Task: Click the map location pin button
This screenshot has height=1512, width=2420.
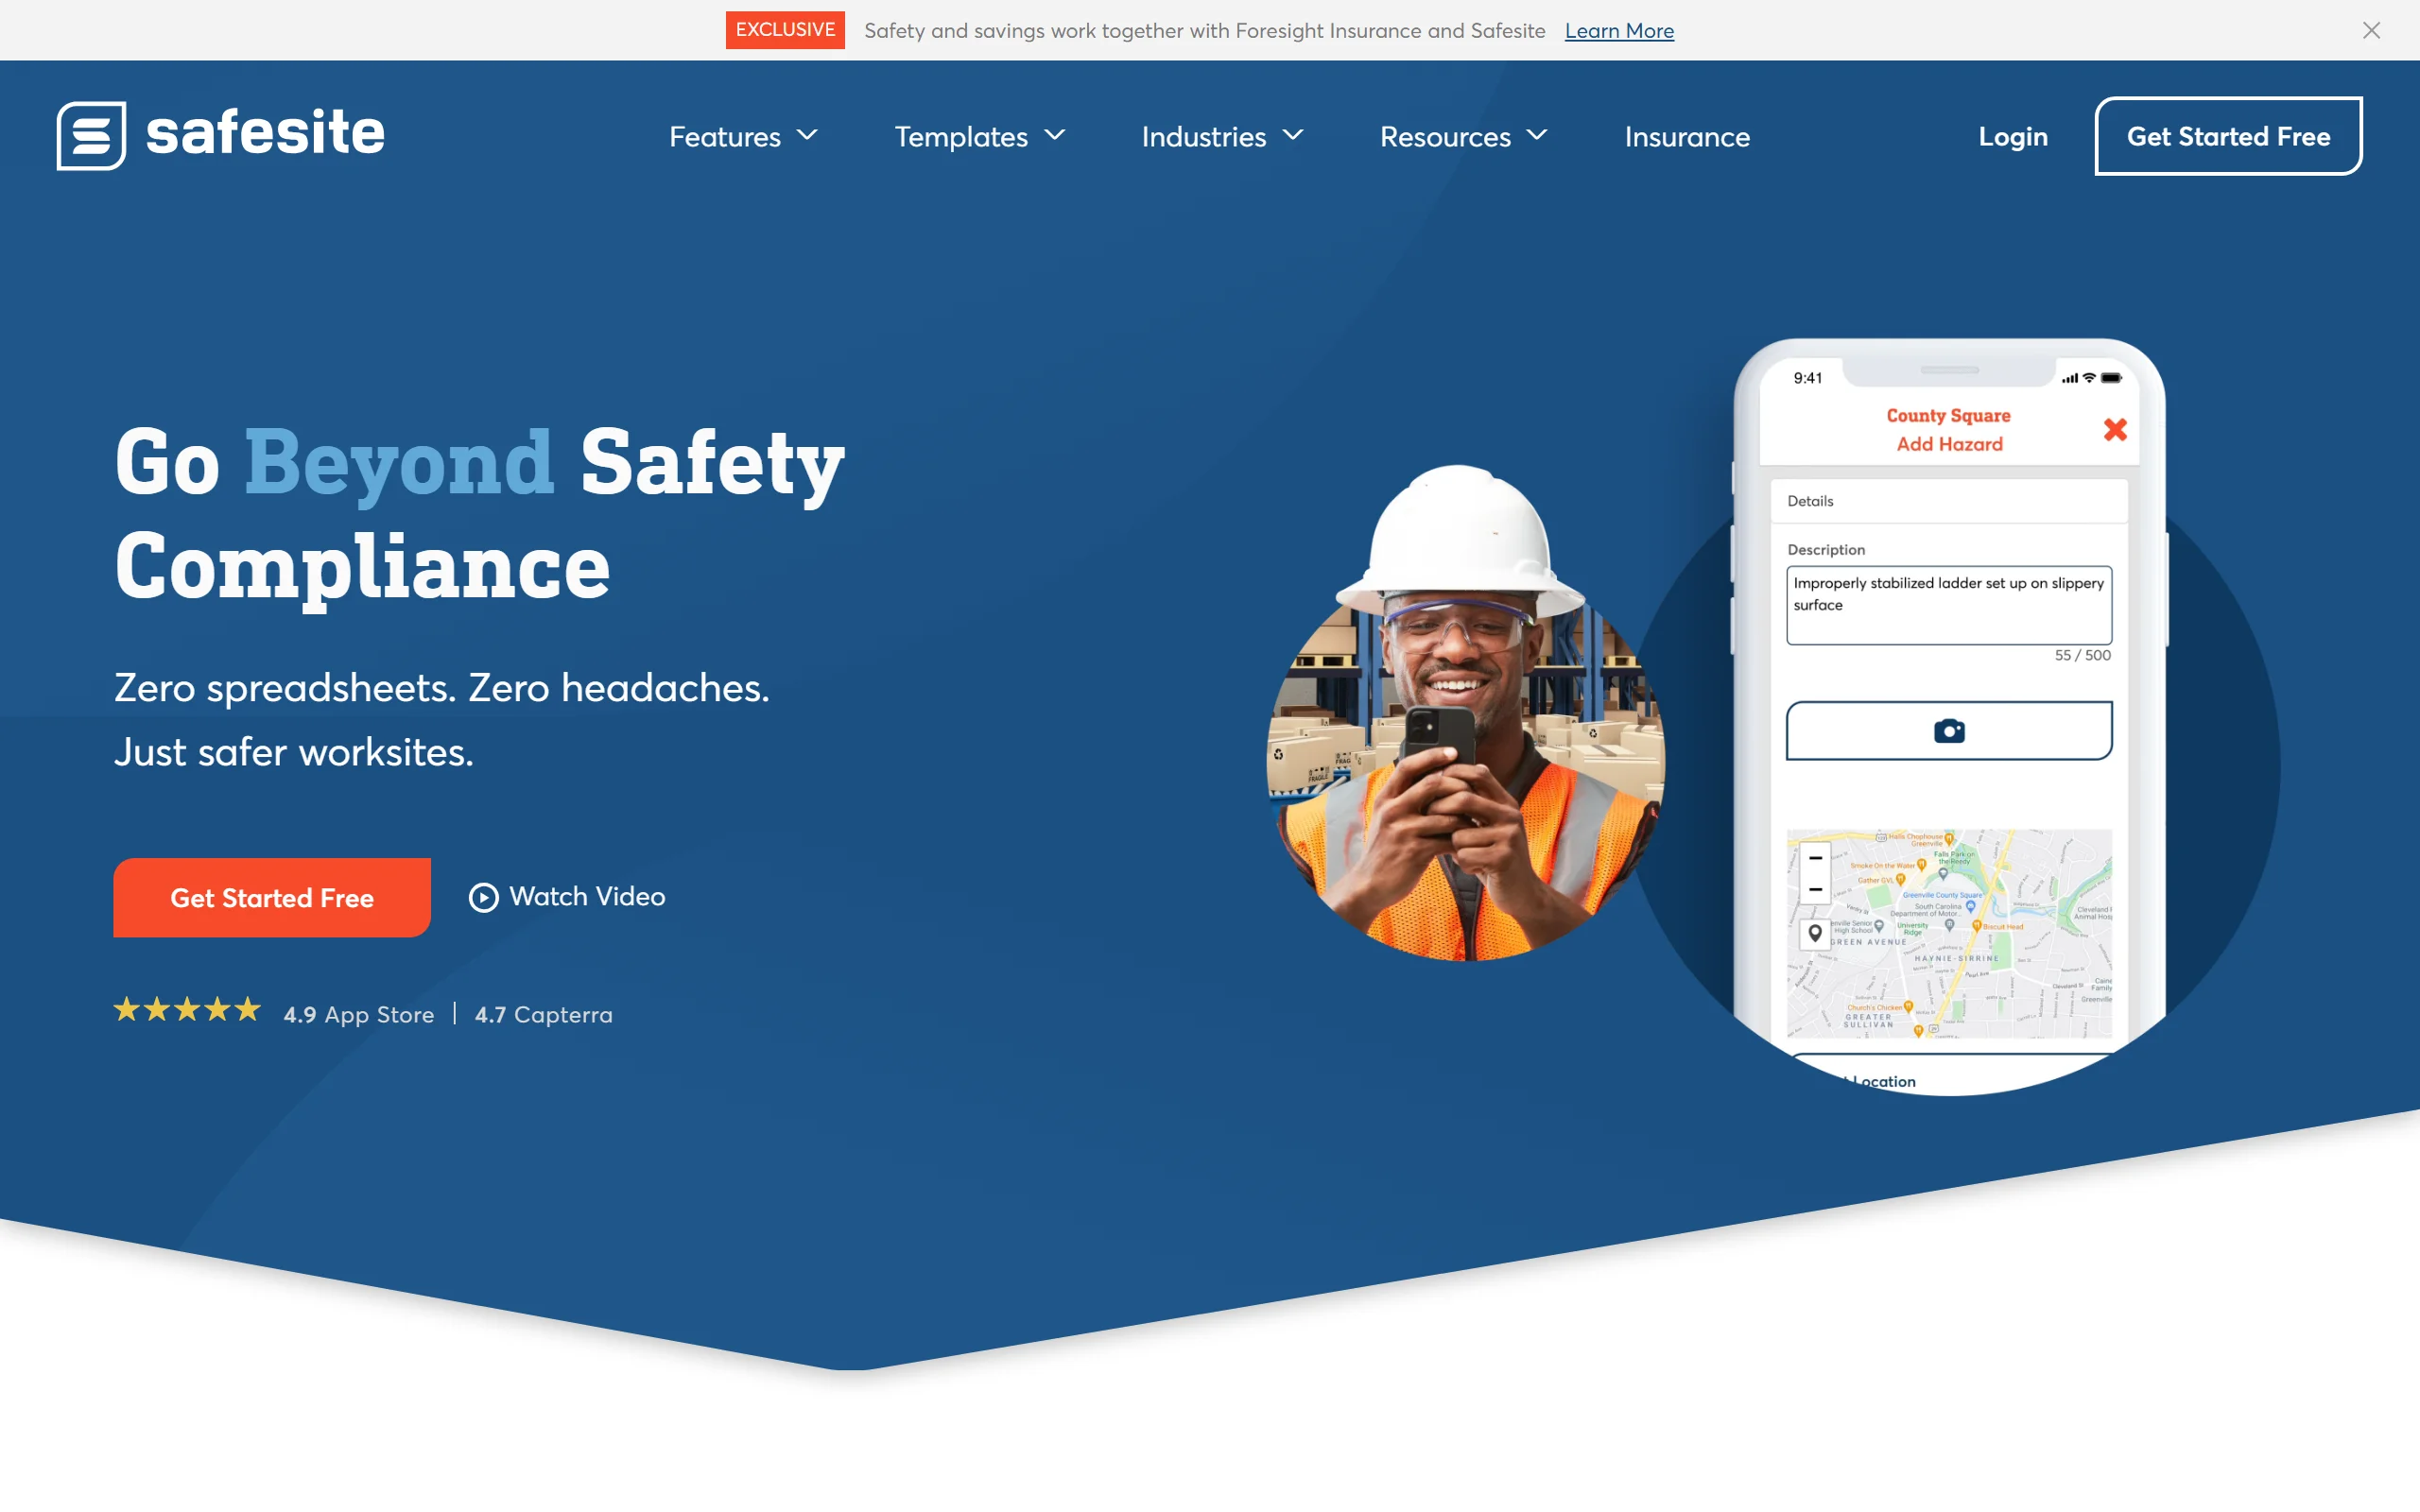Action: [x=1815, y=934]
